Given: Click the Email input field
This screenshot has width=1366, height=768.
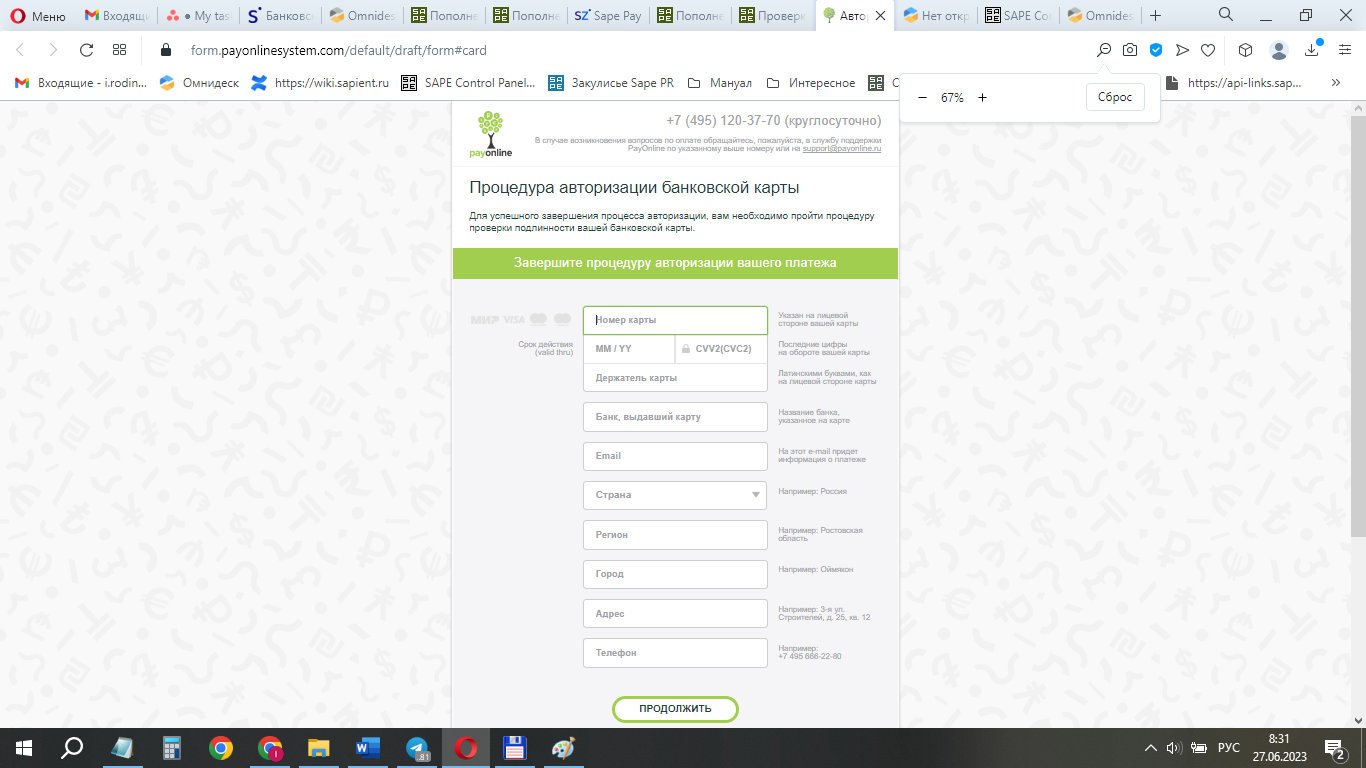Looking at the screenshot, I should [675, 456].
